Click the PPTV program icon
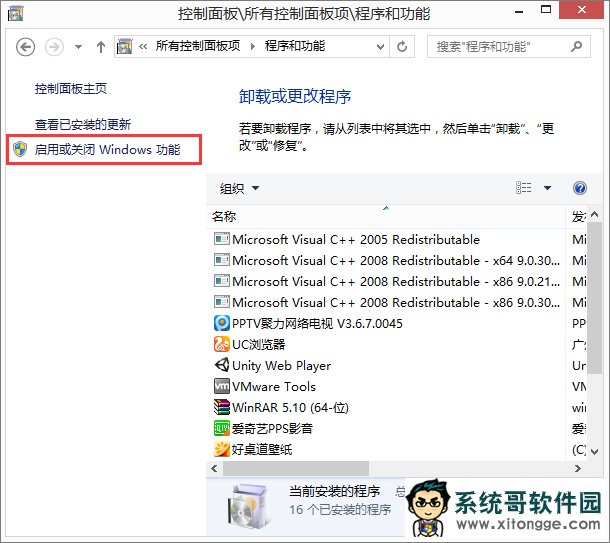Viewport: 610px width, 543px height. tap(221, 323)
